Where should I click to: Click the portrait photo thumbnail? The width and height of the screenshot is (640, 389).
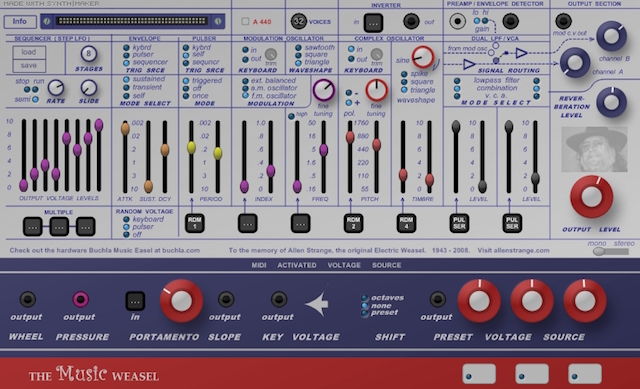(x=594, y=149)
